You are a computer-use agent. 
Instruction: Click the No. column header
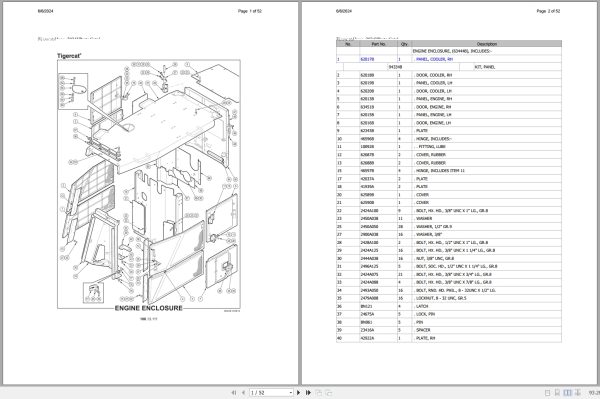pos(348,44)
